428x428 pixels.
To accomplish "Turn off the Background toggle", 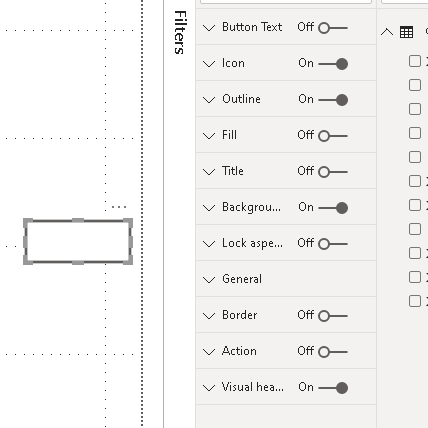I will 333,208.
